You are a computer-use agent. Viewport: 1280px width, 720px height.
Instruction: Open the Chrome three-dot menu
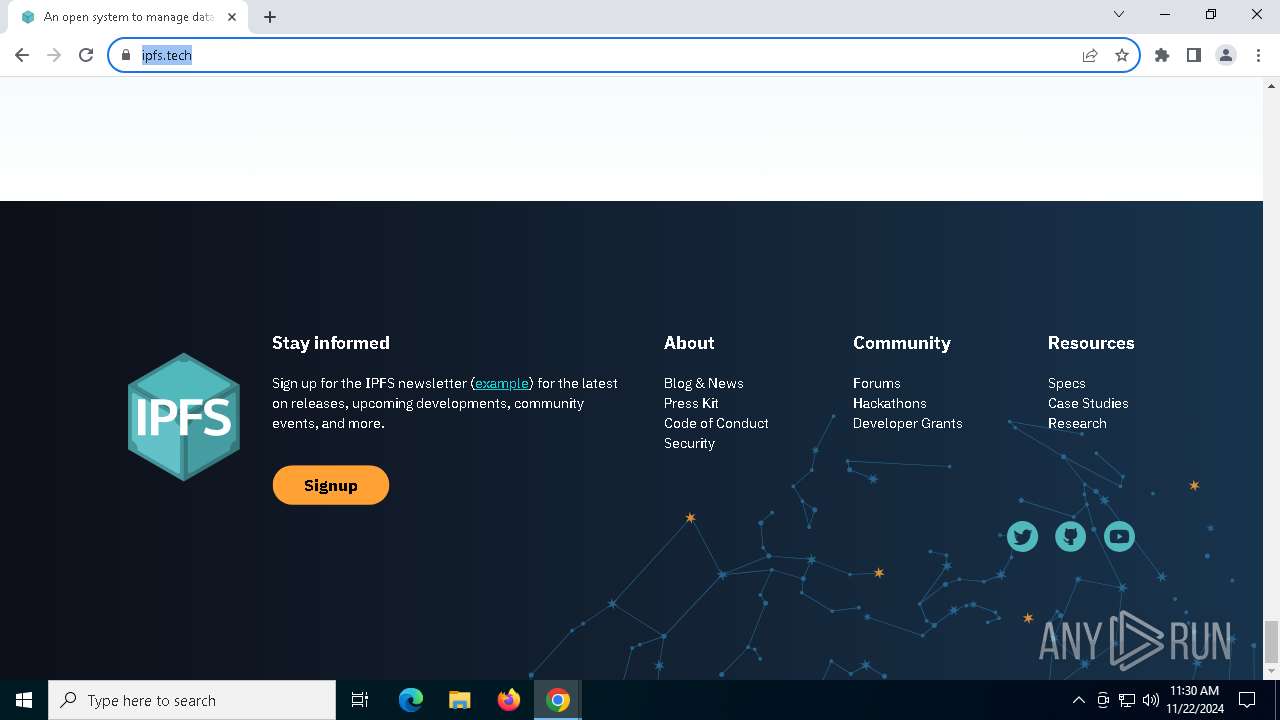pyautogui.click(x=1258, y=55)
